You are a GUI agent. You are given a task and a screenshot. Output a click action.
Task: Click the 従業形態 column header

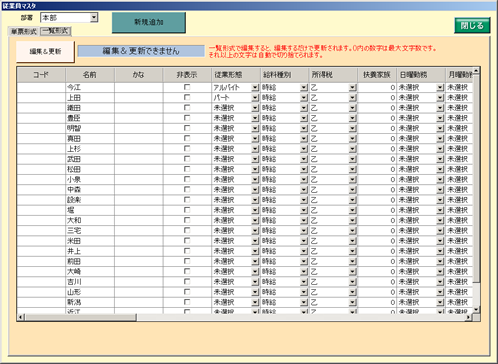coord(236,75)
